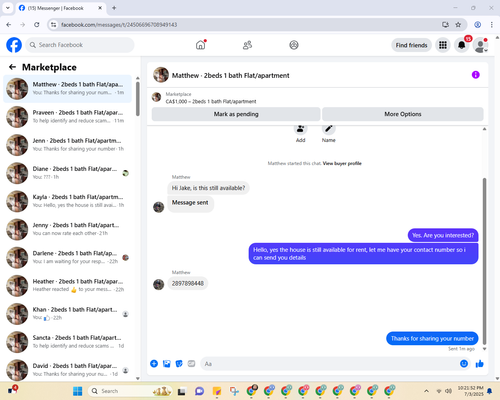Open the Chrome three-dot menu
The image size is (500, 400).
491,25
